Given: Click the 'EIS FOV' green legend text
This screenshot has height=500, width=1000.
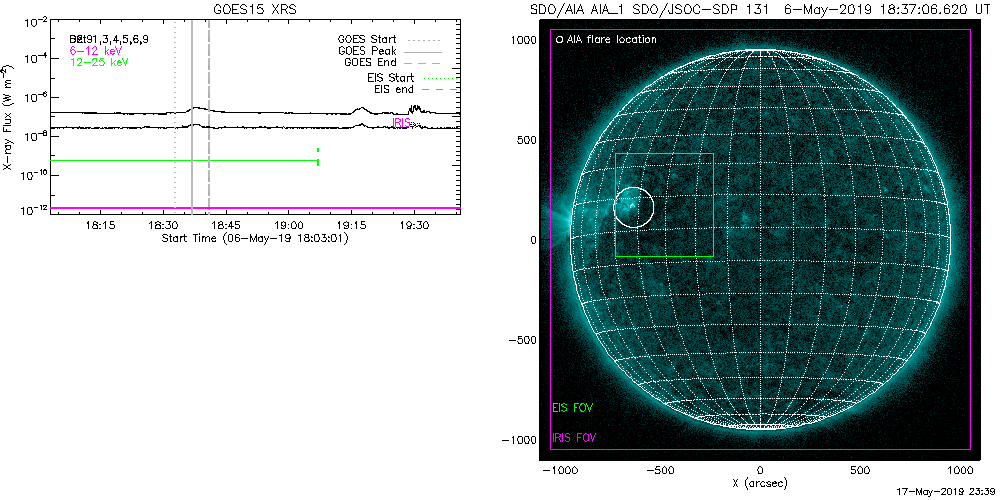Looking at the screenshot, I should [x=574, y=408].
